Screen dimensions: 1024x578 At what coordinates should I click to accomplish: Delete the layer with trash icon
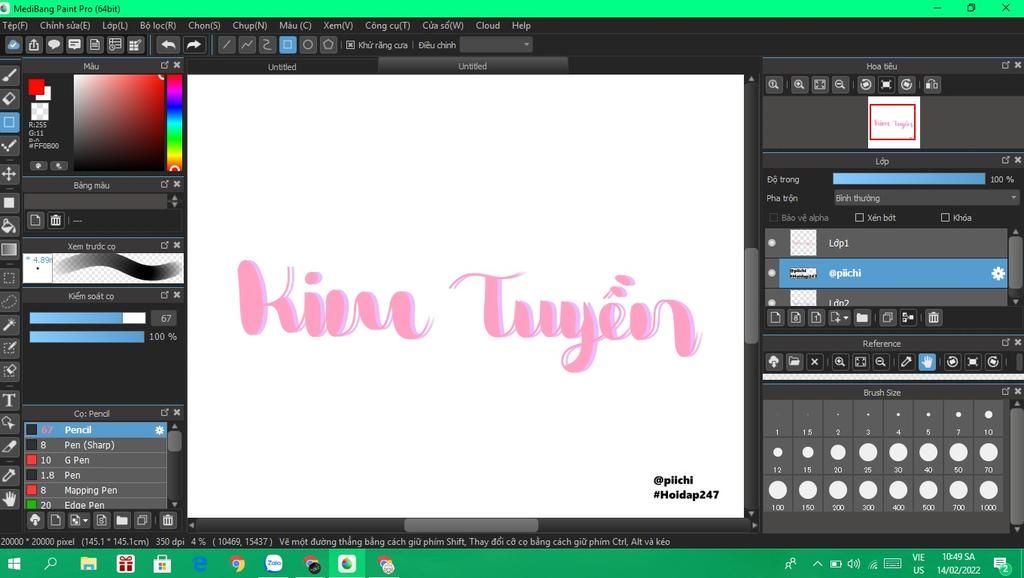click(934, 317)
